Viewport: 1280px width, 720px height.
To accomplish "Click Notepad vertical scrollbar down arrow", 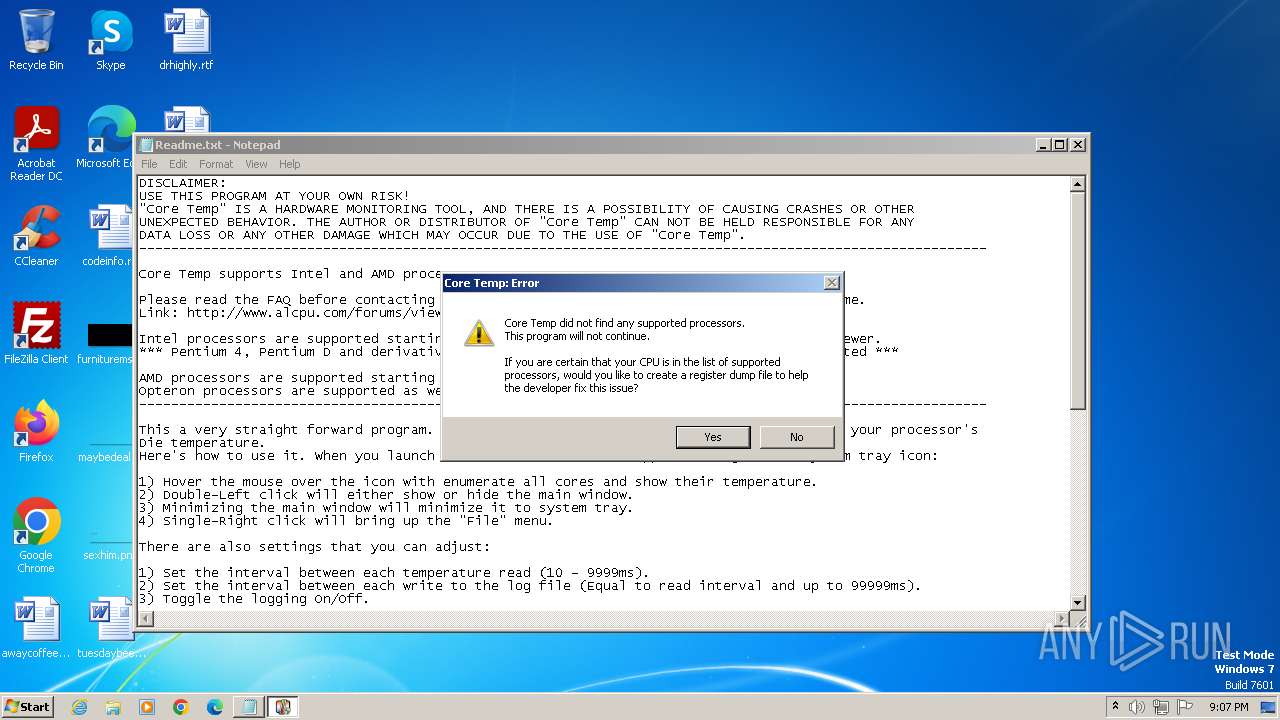I will pyautogui.click(x=1077, y=602).
